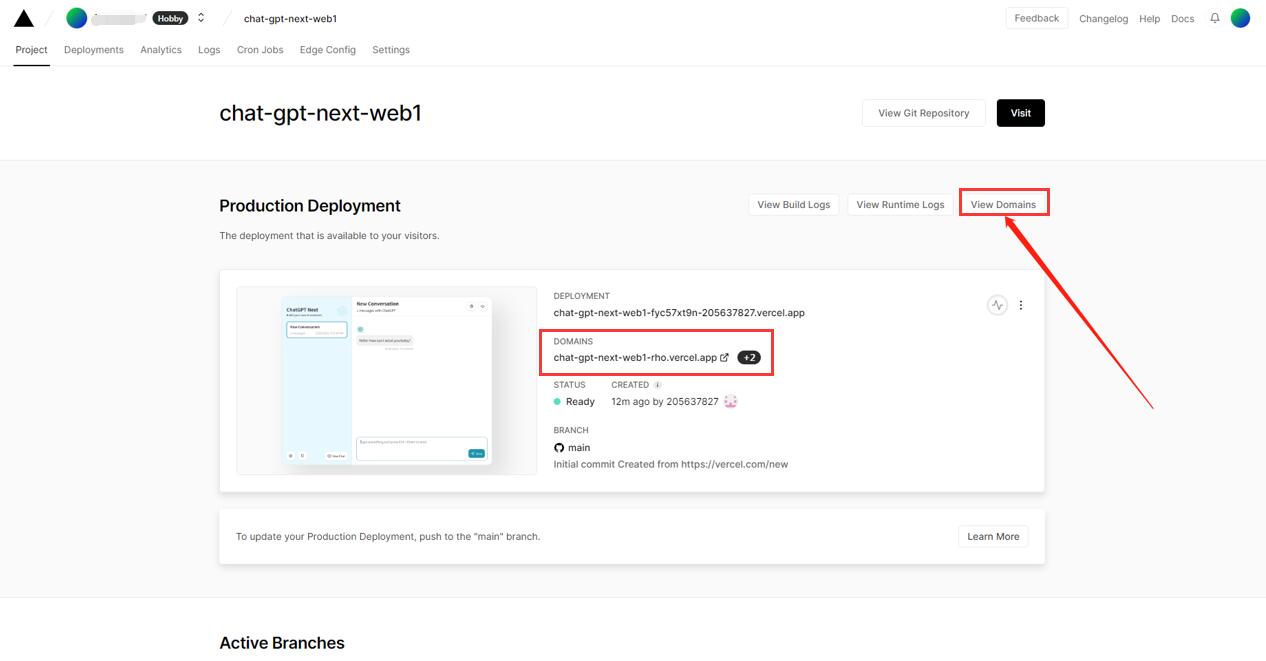Click the chat-gpt-next-web1 project heading

[x=320, y=113]
